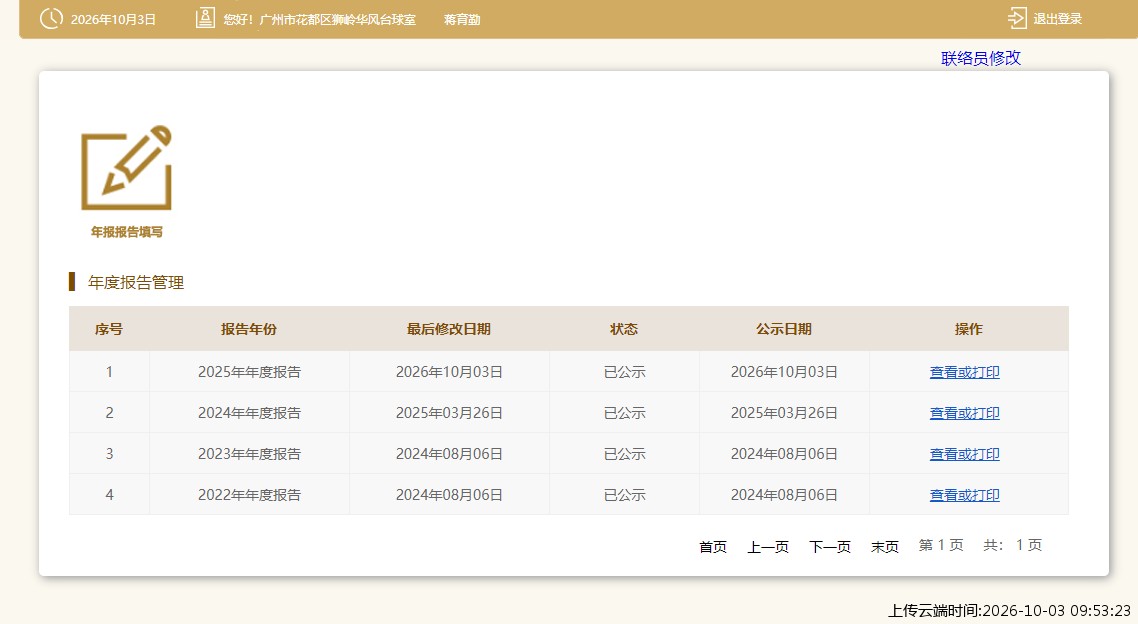Open the 年报报告填写 pencil icon
Viewport: 1138px width, 624px height.
tap(126, 168)
